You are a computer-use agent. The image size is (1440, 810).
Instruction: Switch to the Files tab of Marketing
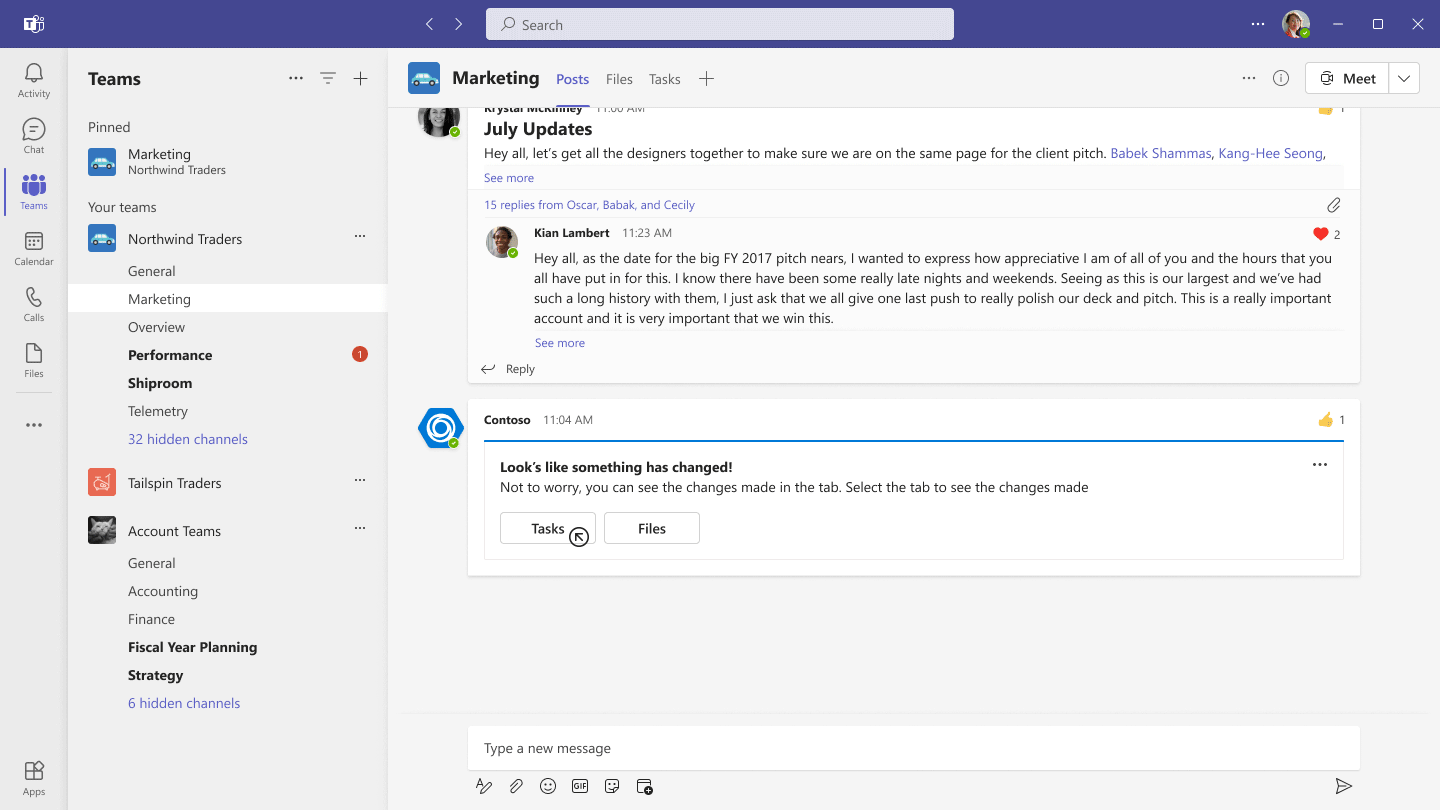pos(619,78)
